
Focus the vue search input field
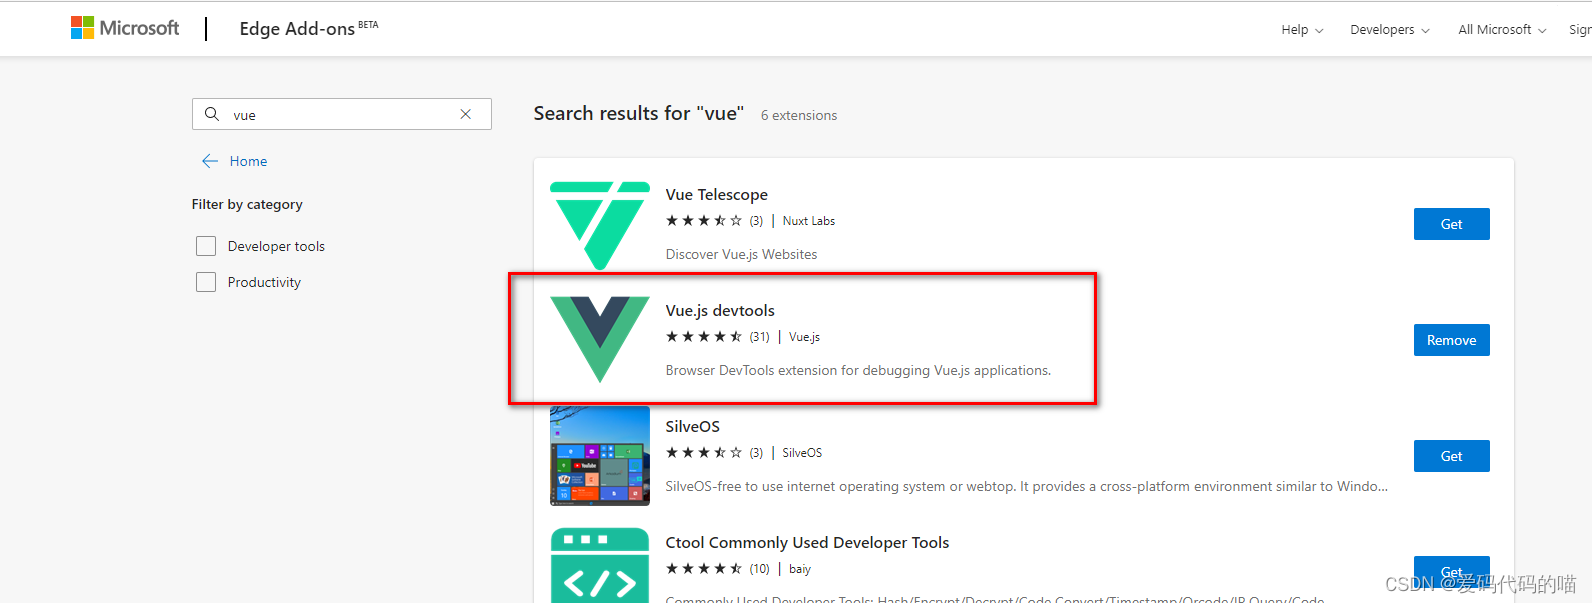click(342, 114)
